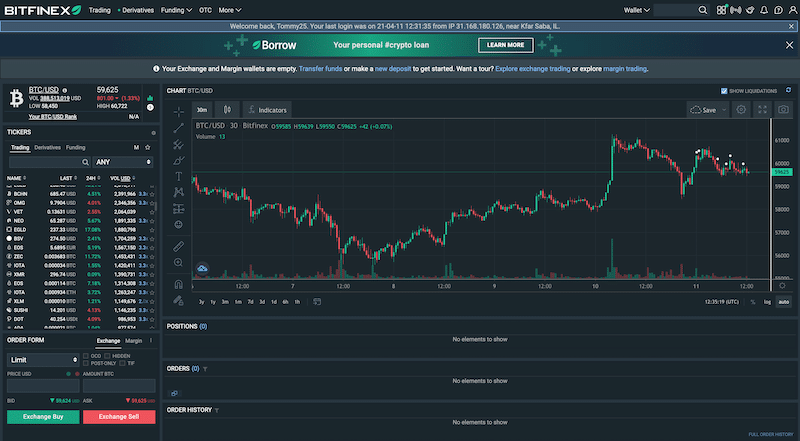Select the XABCD pattern tool
Screen dimensions: 800x441
178,192
